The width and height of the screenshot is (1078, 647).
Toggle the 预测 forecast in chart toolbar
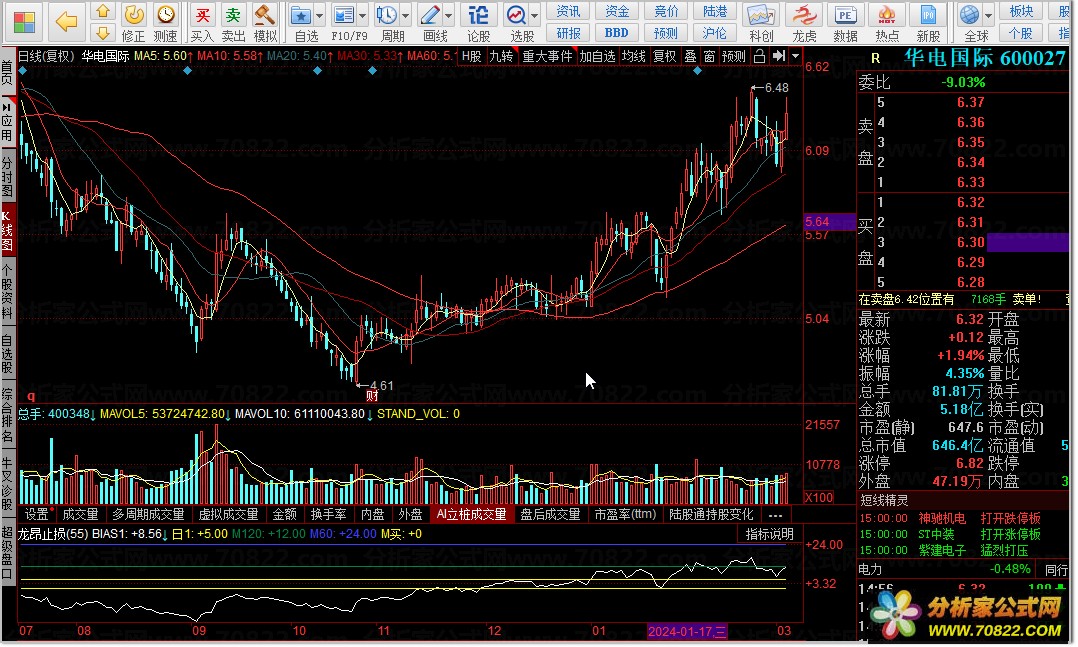[x=734, y=56]
